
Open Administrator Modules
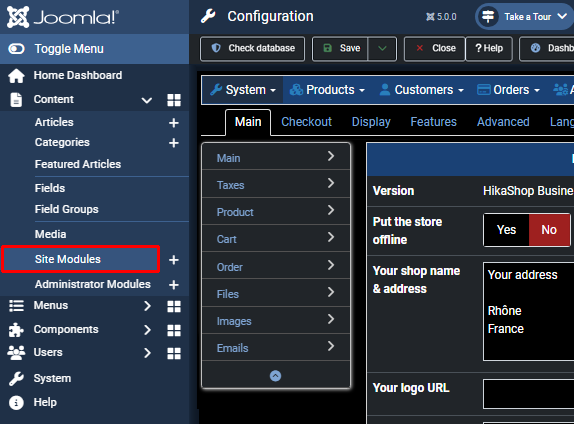tap(93, 284)
